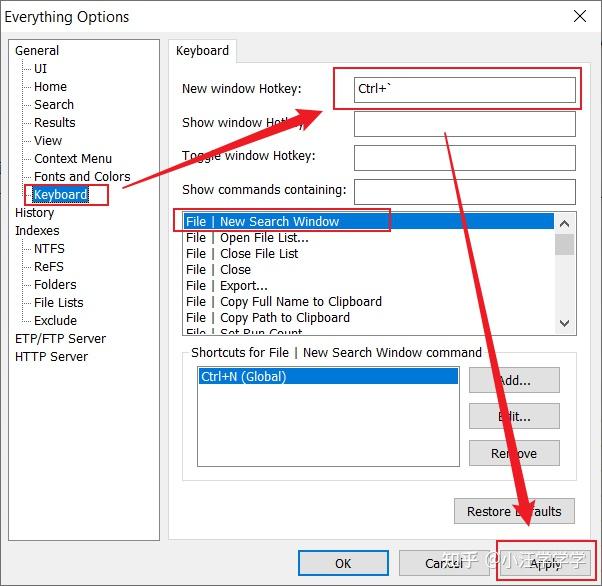This screenshot has height=586, width=602.
Task: Open the Results settings page
Action: 55,122
